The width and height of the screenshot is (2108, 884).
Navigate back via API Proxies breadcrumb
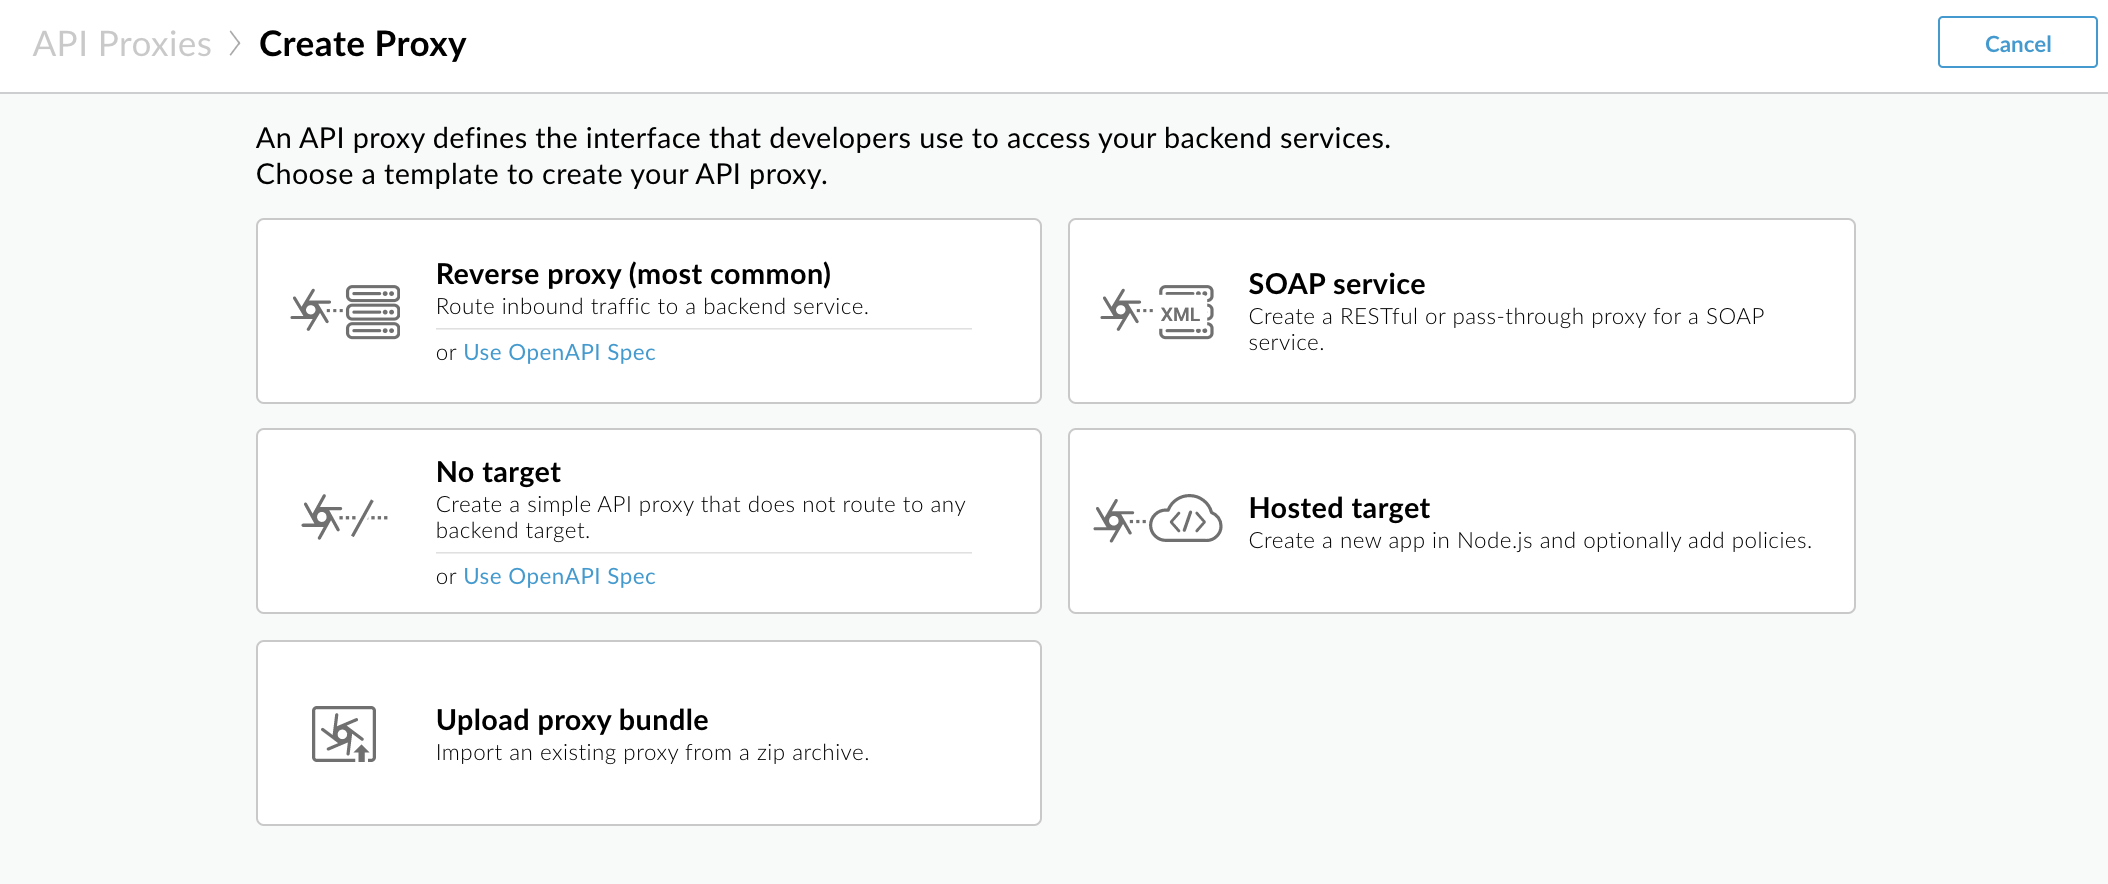122,43
